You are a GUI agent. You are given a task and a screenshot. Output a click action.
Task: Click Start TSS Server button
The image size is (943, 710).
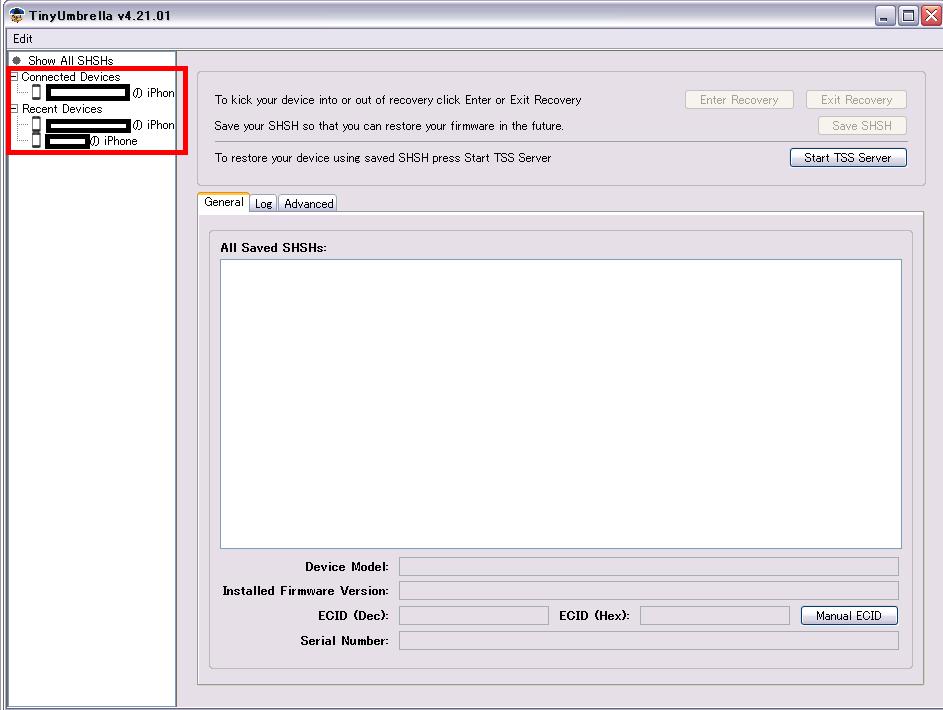[848, 158]
